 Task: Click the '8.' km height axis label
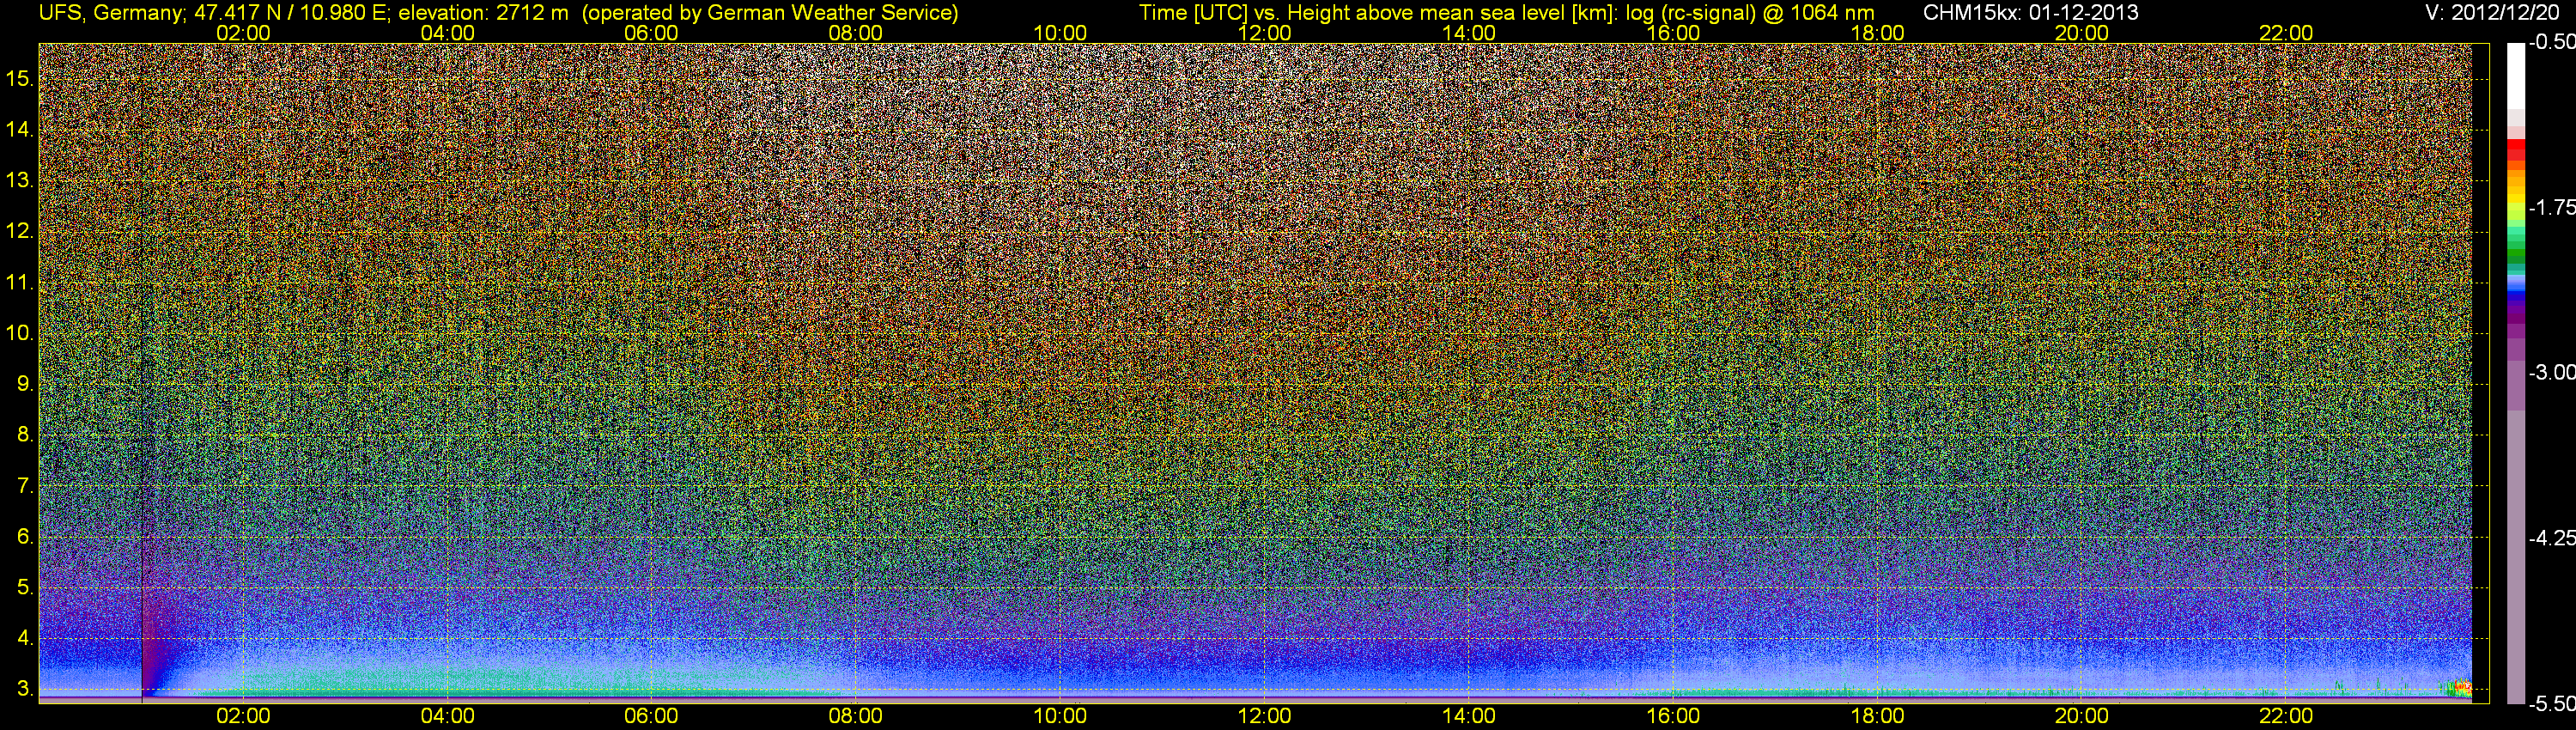pyautogui.click(x=25, y=435)
